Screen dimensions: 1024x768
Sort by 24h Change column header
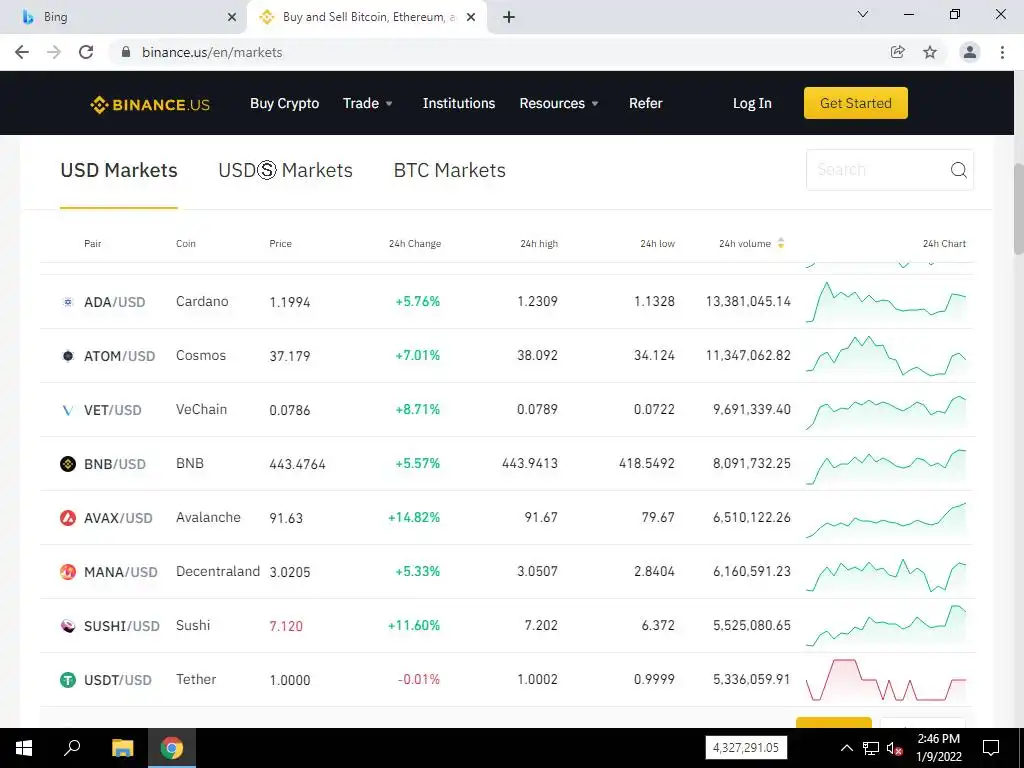coord(415,244)
